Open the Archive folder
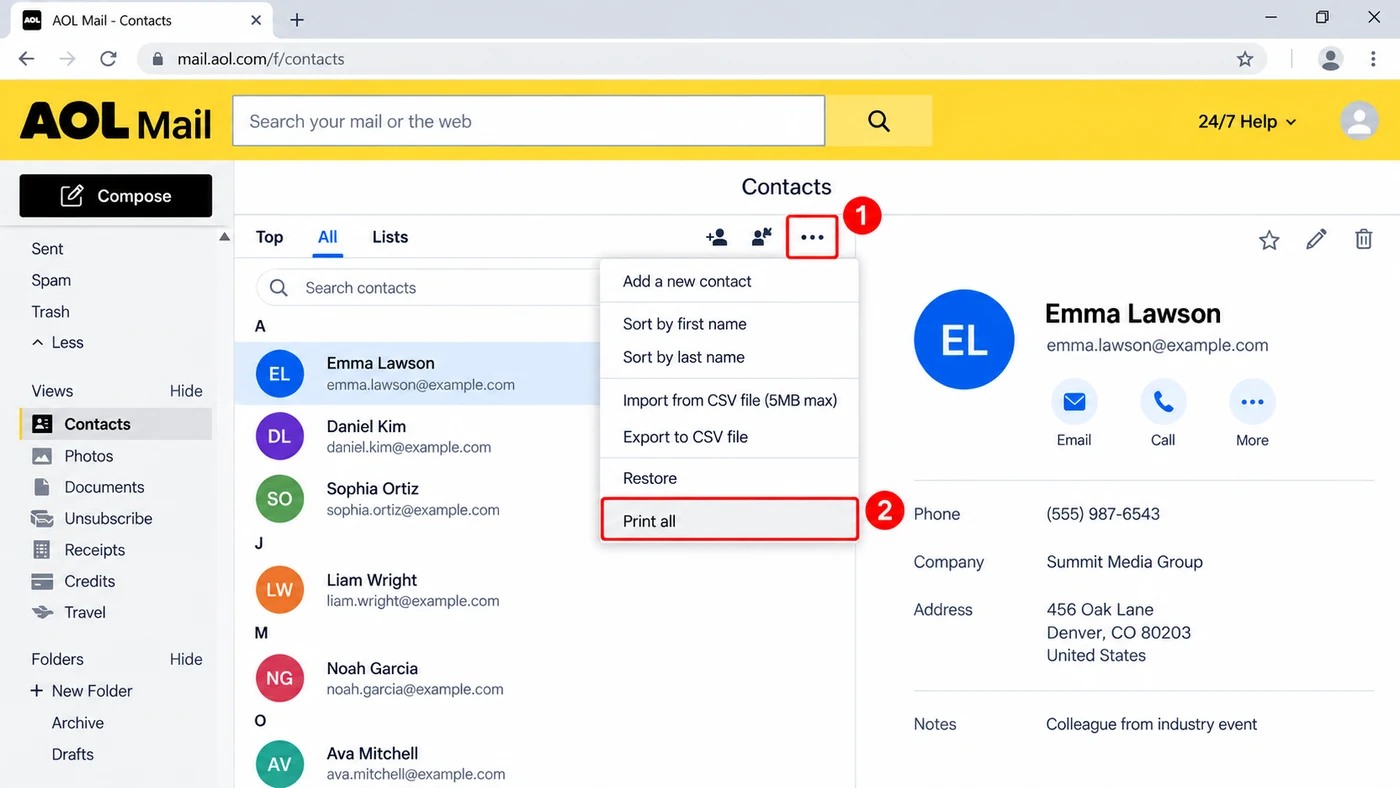Image resolution: width=1400 pixels, height=788 pixels. pyautogui.click(x=78, y=723)
